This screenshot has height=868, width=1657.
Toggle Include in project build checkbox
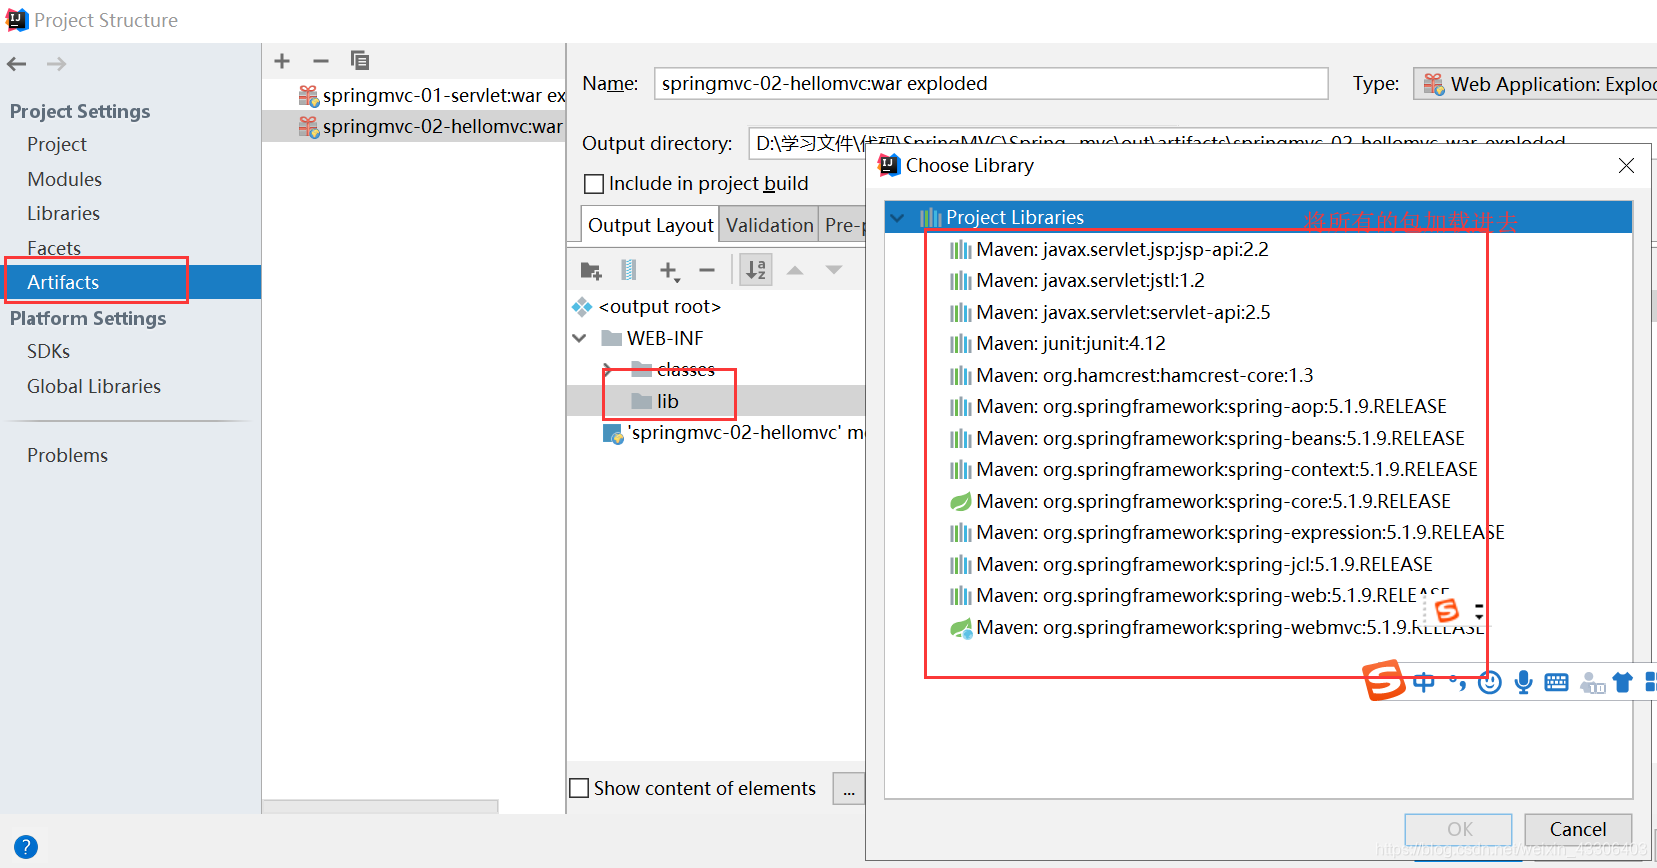point(594,184)
